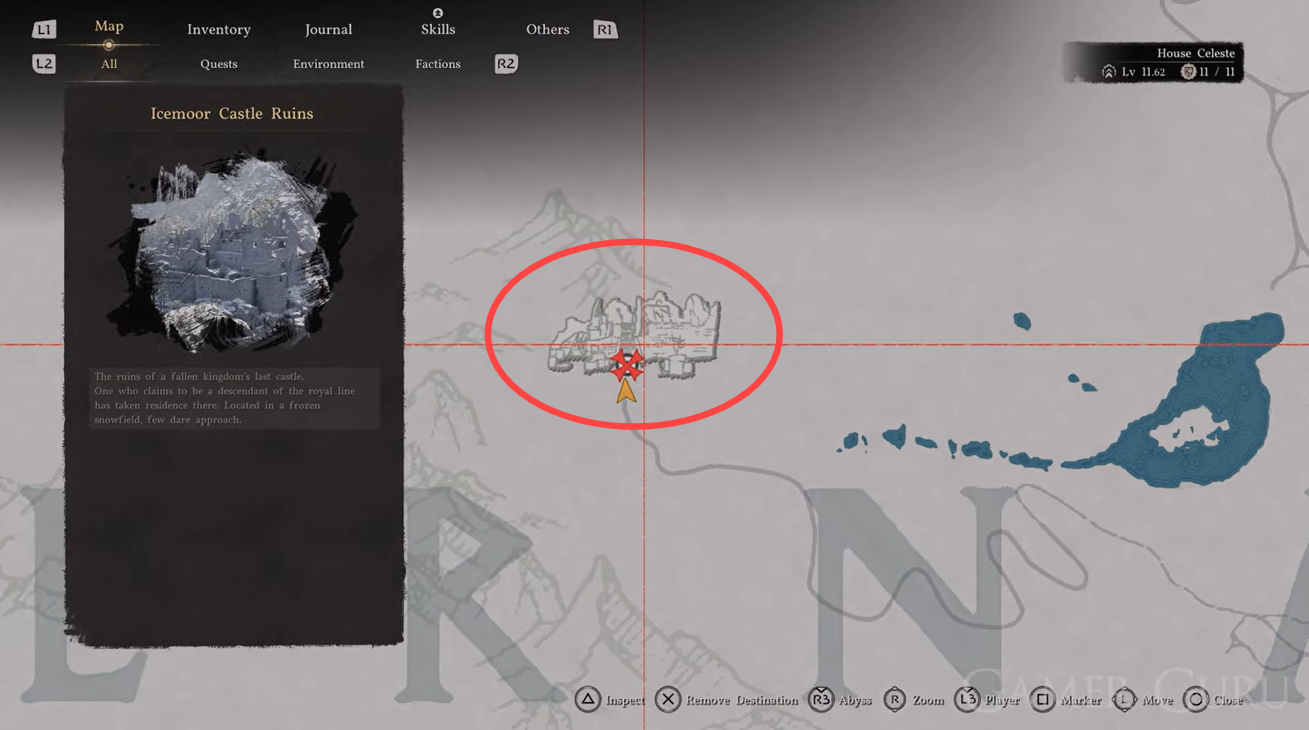Click the Inspect prompt label
The height and width of the screenshot is (730, 1309).
[x=625, y=701]
